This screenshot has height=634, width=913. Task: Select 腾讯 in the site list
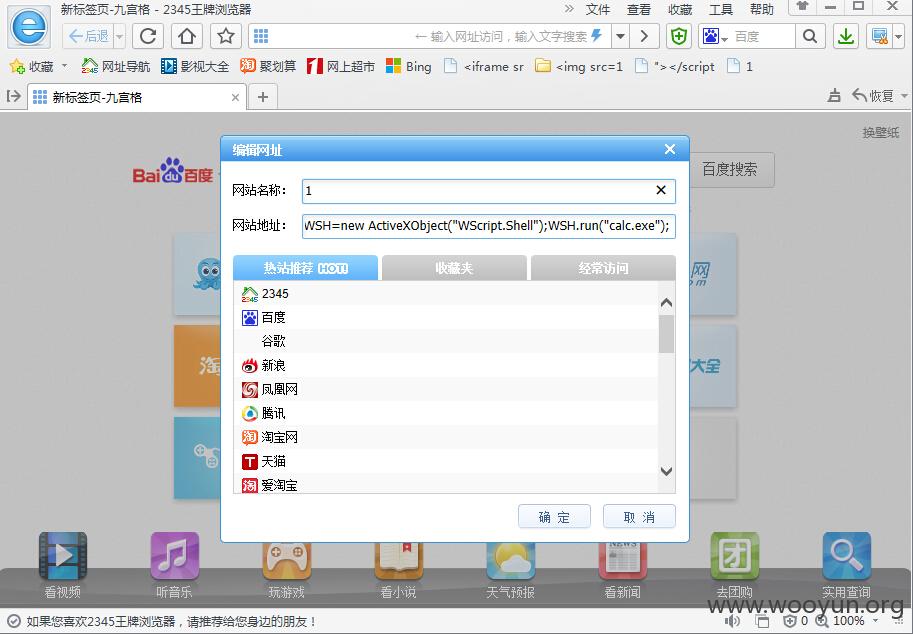coord(445,413)
